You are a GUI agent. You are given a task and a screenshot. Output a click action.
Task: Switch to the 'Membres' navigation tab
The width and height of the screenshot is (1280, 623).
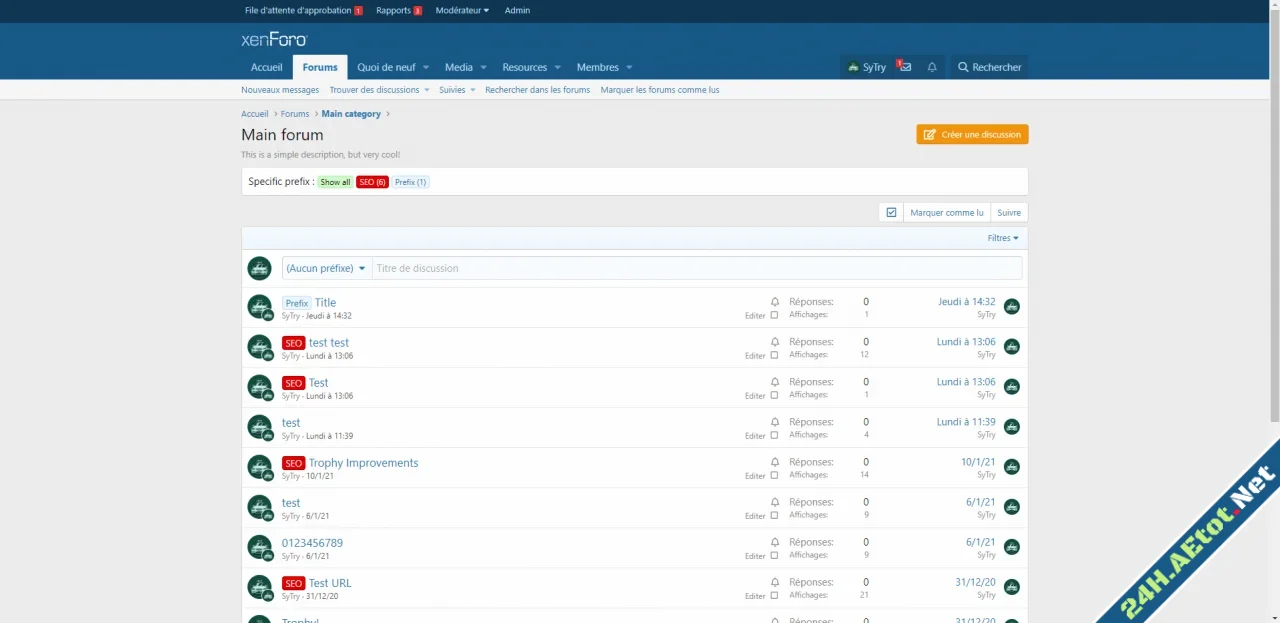[597, 67]
